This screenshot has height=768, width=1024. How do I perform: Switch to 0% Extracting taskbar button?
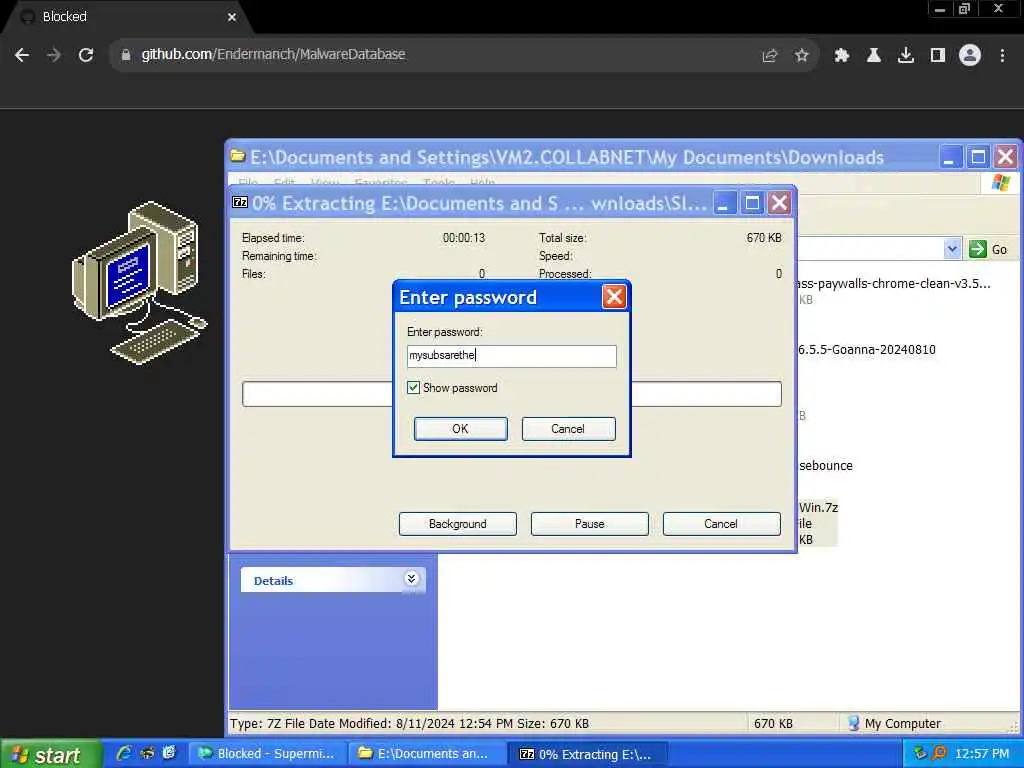point(586,754)
